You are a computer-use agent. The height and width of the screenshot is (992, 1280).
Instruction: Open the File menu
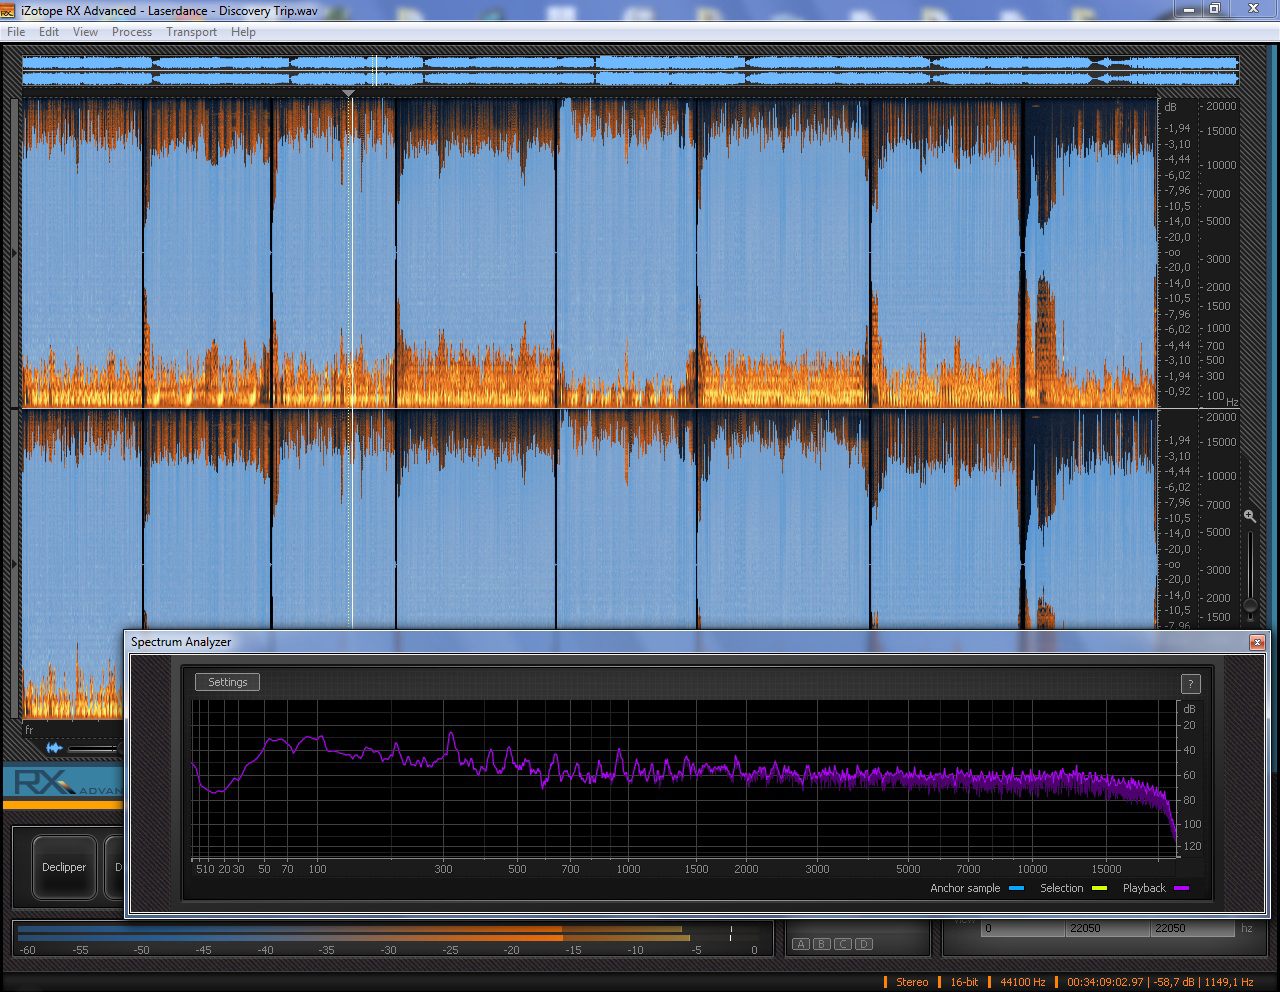coord(16,32)
